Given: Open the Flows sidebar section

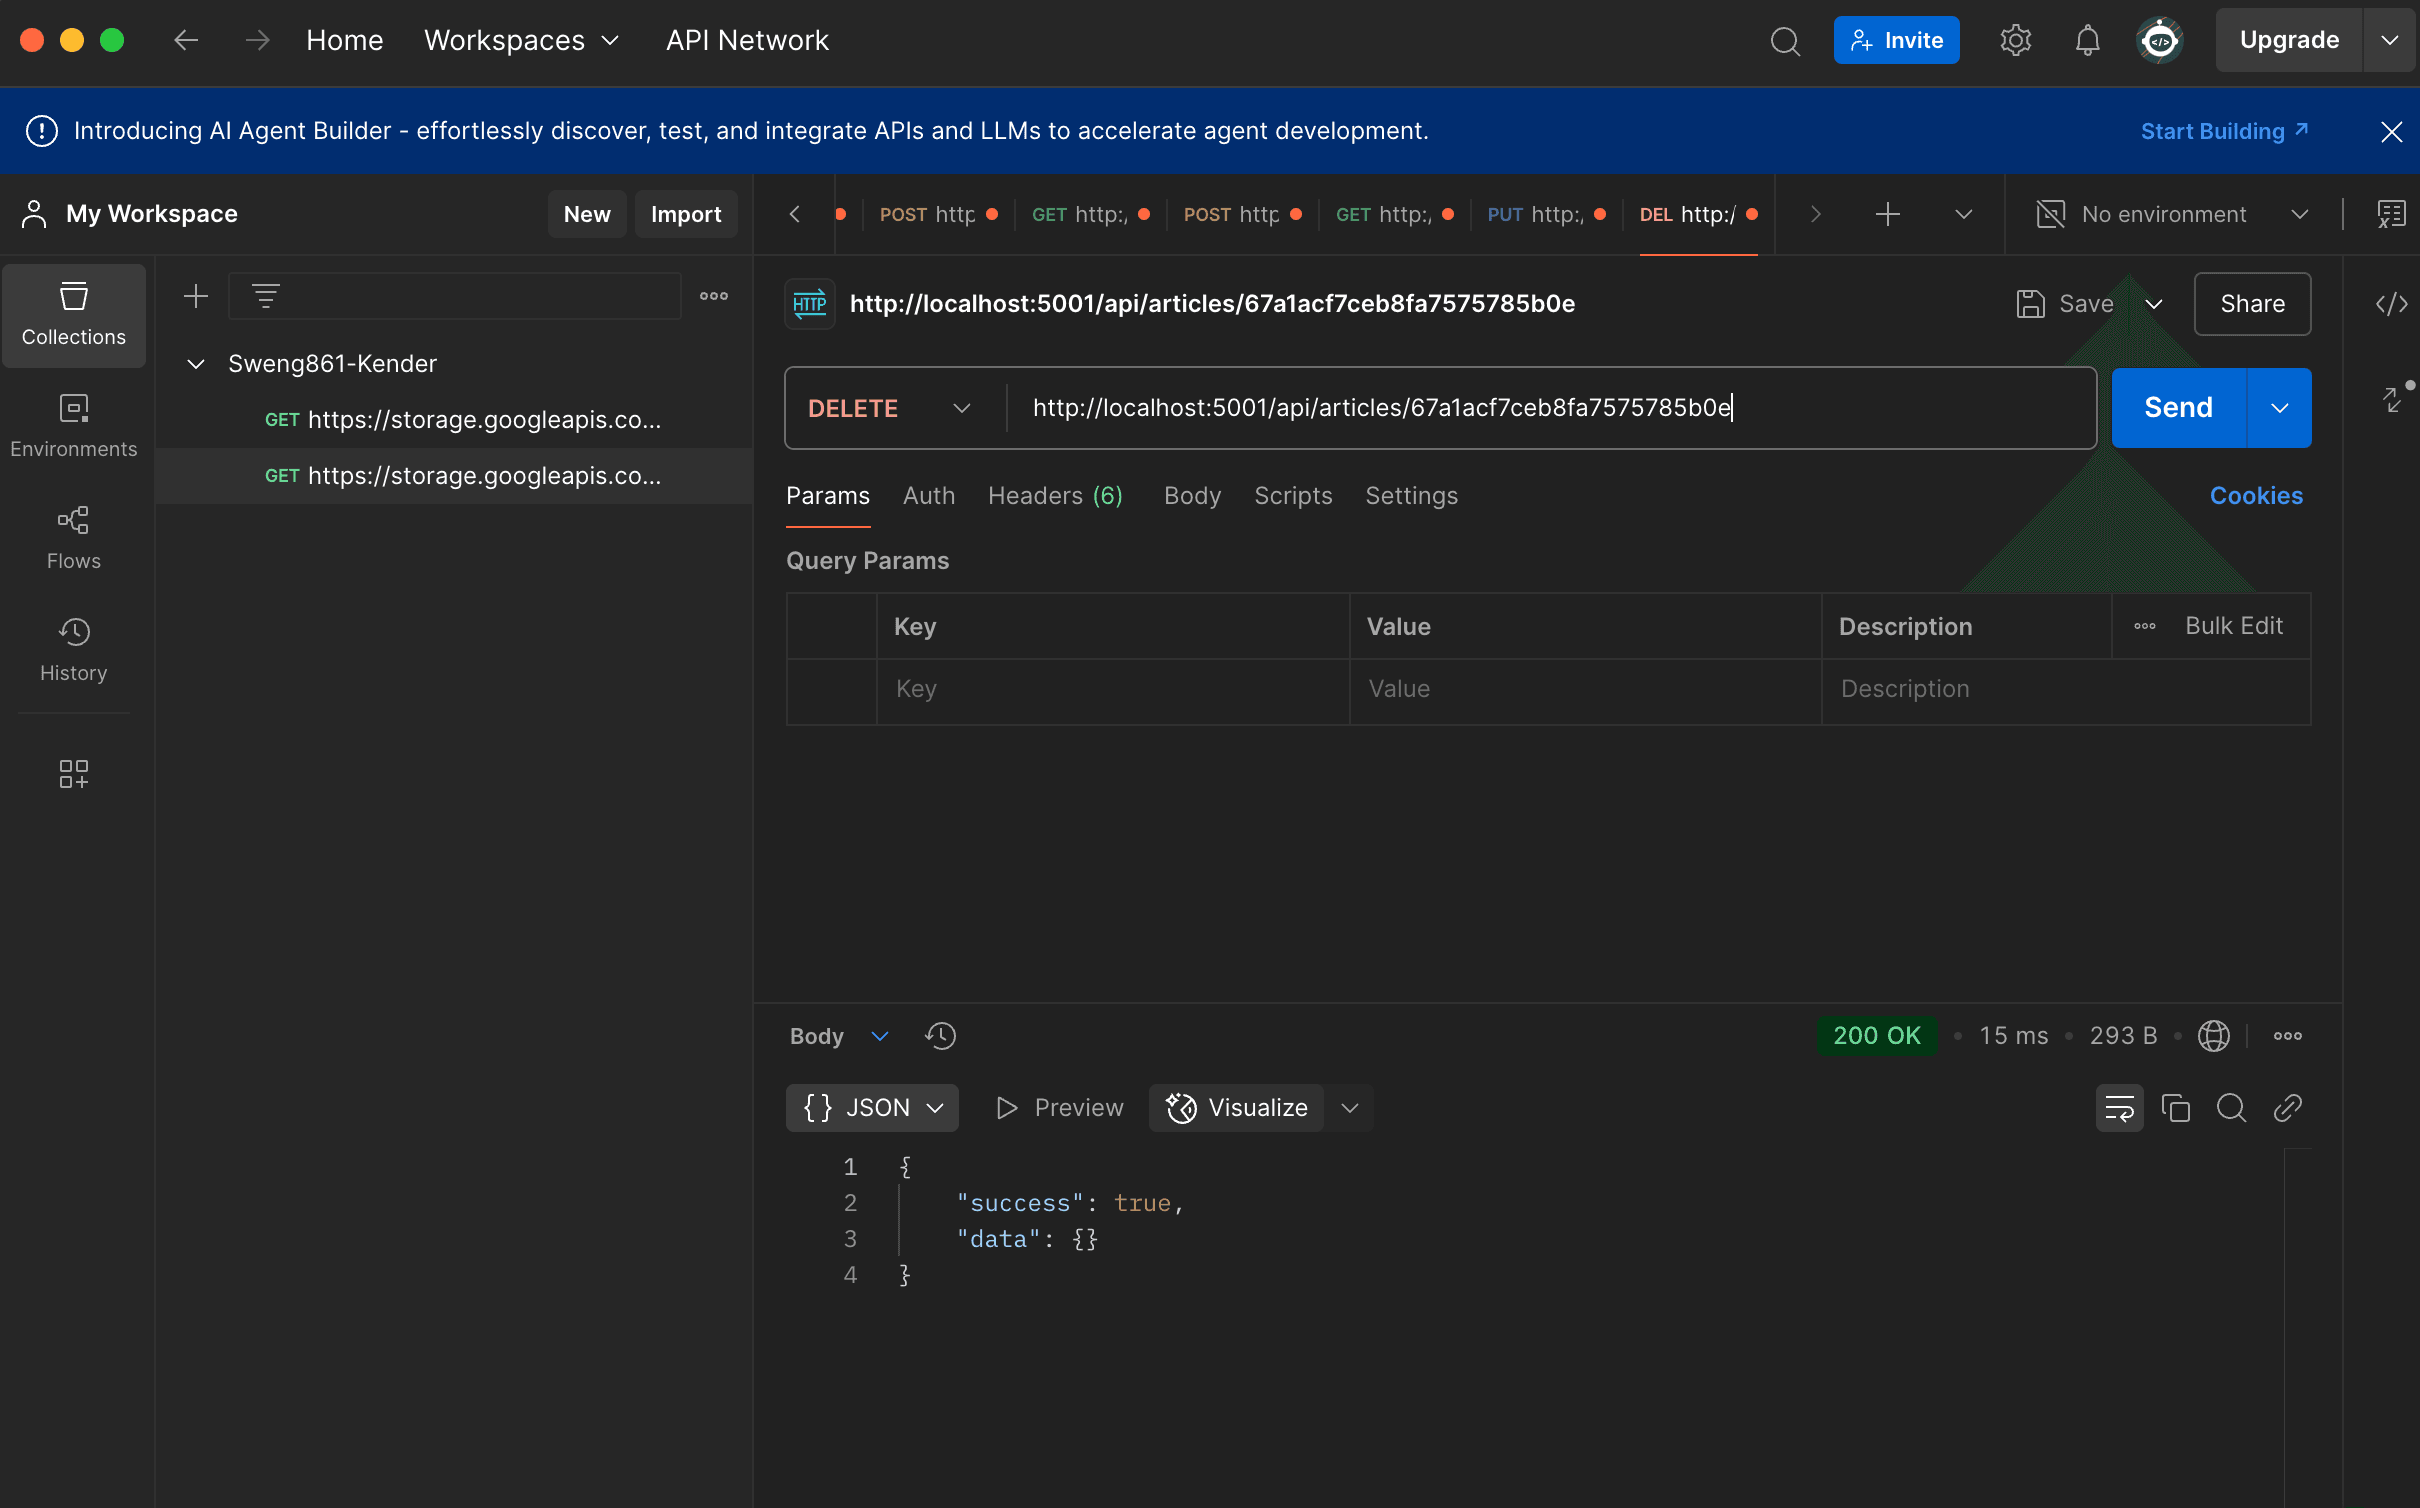Looking at the screenshot, I should (74, 538).
